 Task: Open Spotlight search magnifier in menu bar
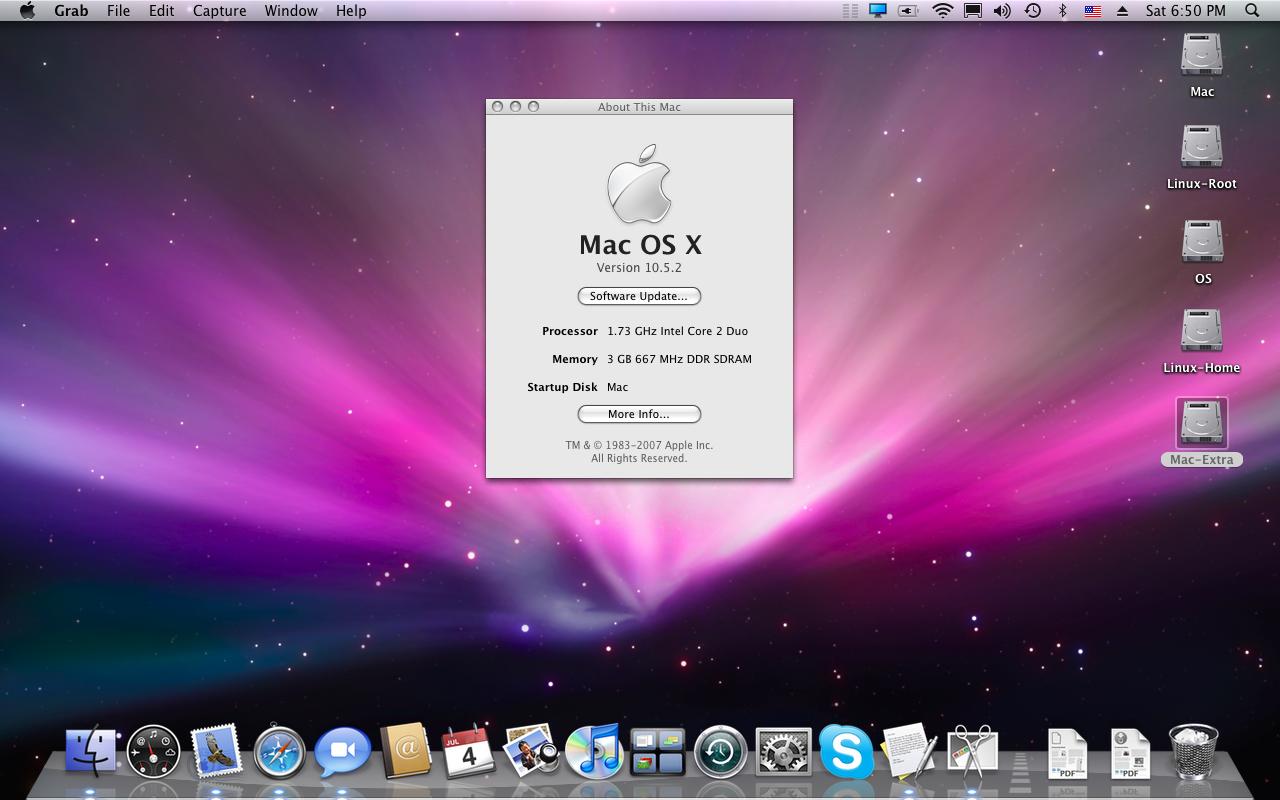click(1252, 11)
